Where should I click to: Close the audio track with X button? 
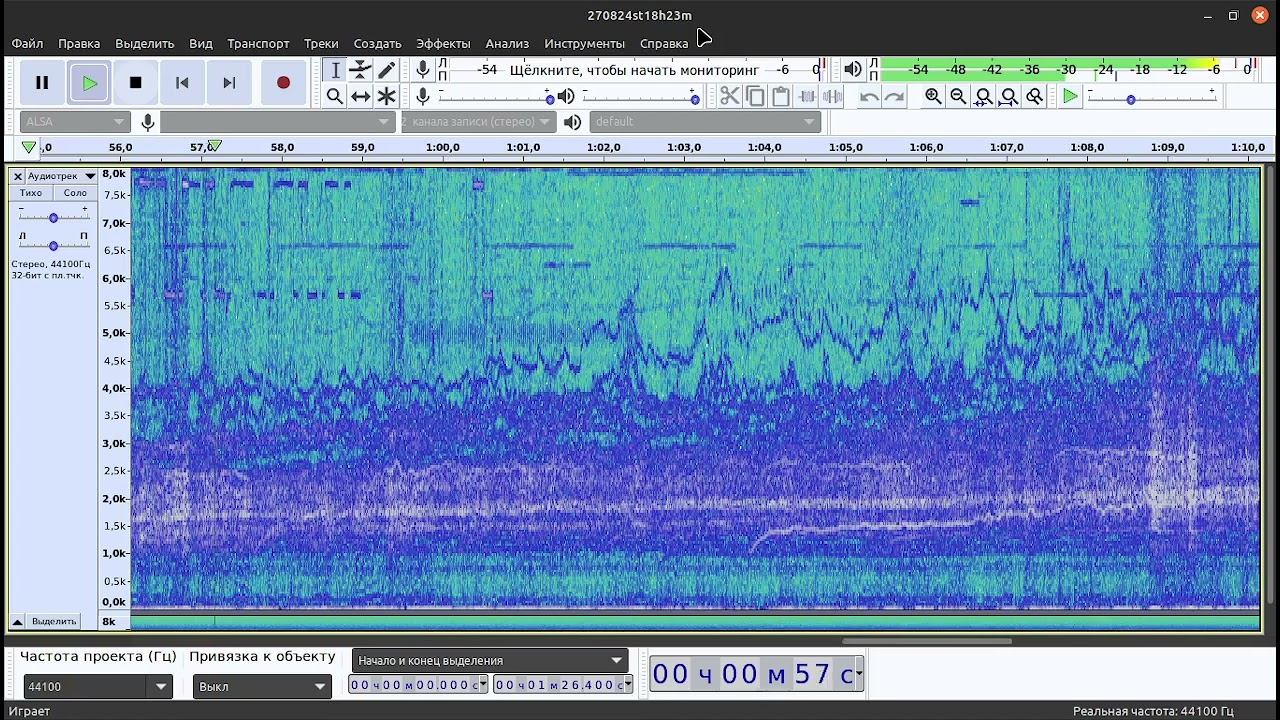click(x=17, y=176)
